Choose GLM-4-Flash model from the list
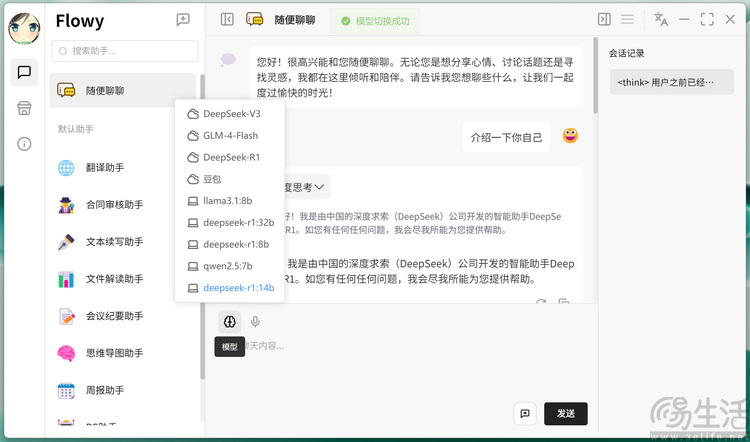 click(x=230, y=136)
